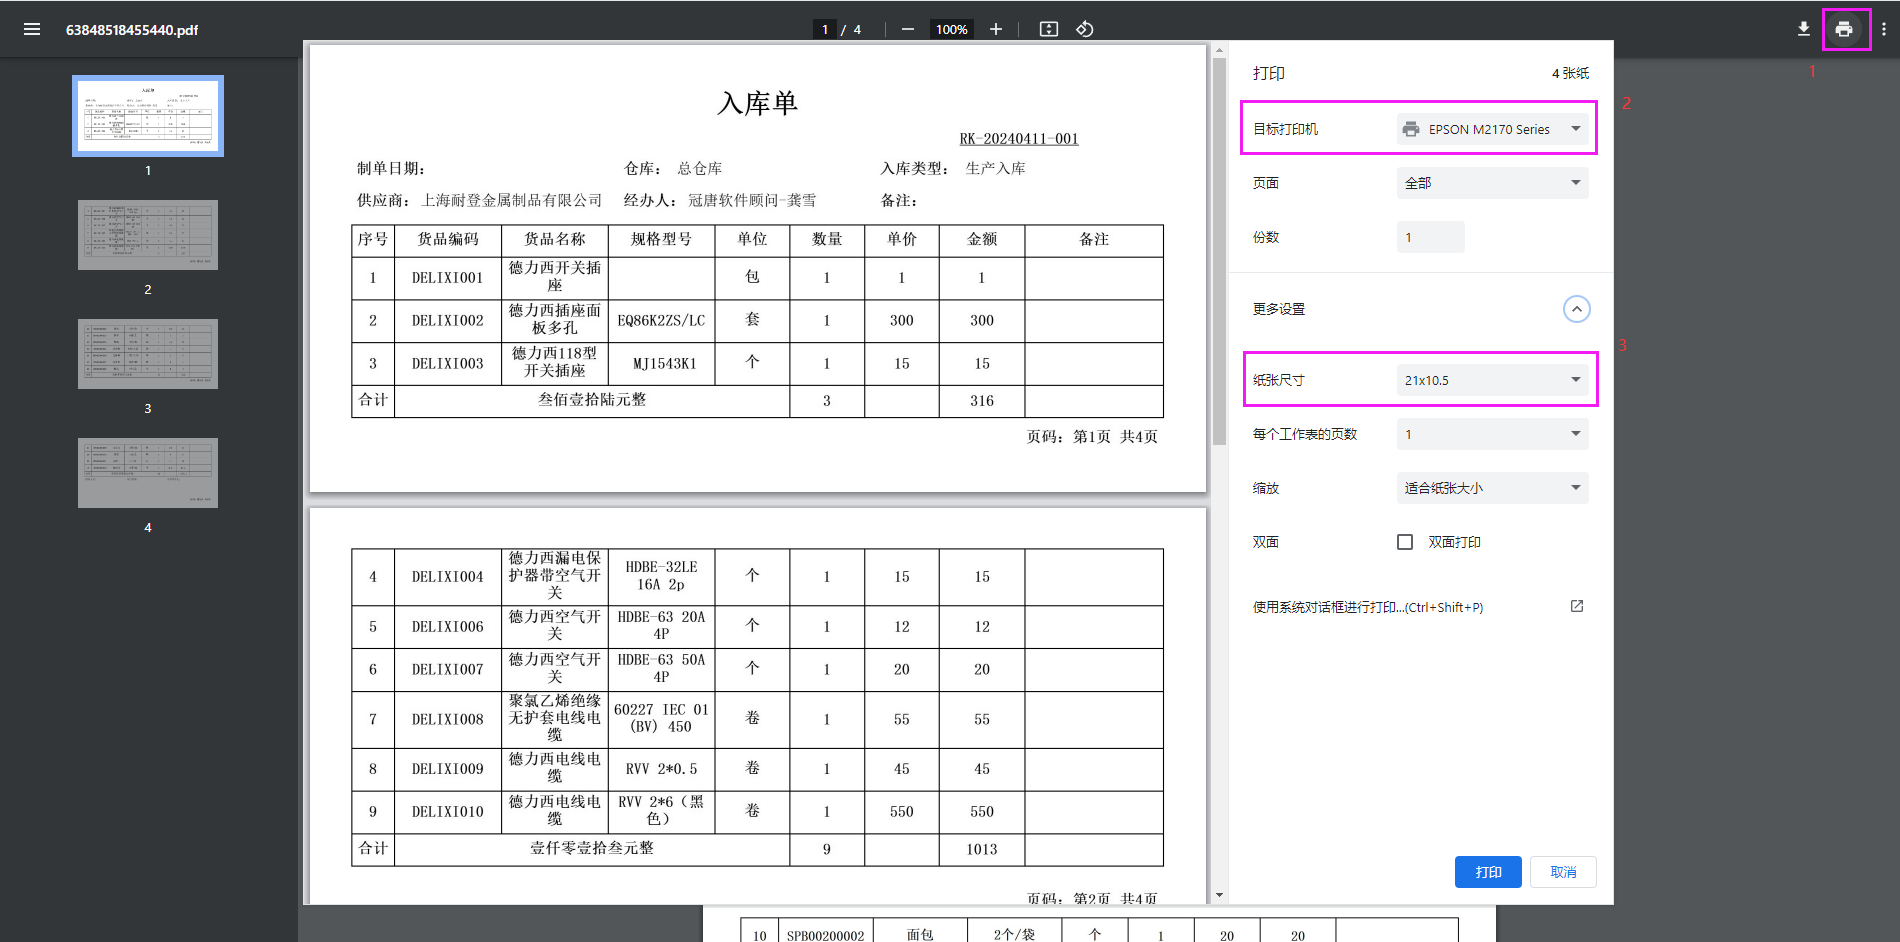This screenshot has height=942, width=1900.
Task: Click the fit to page icon
Action: click(1049, 29)
